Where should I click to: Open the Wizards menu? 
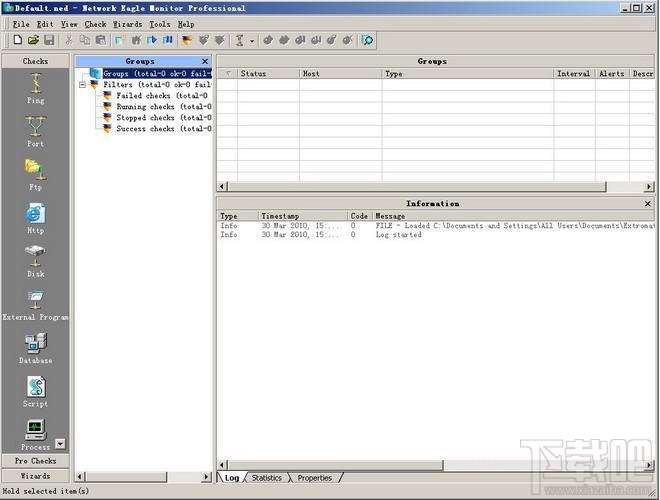pyautogui.click(x=128, y=24)
